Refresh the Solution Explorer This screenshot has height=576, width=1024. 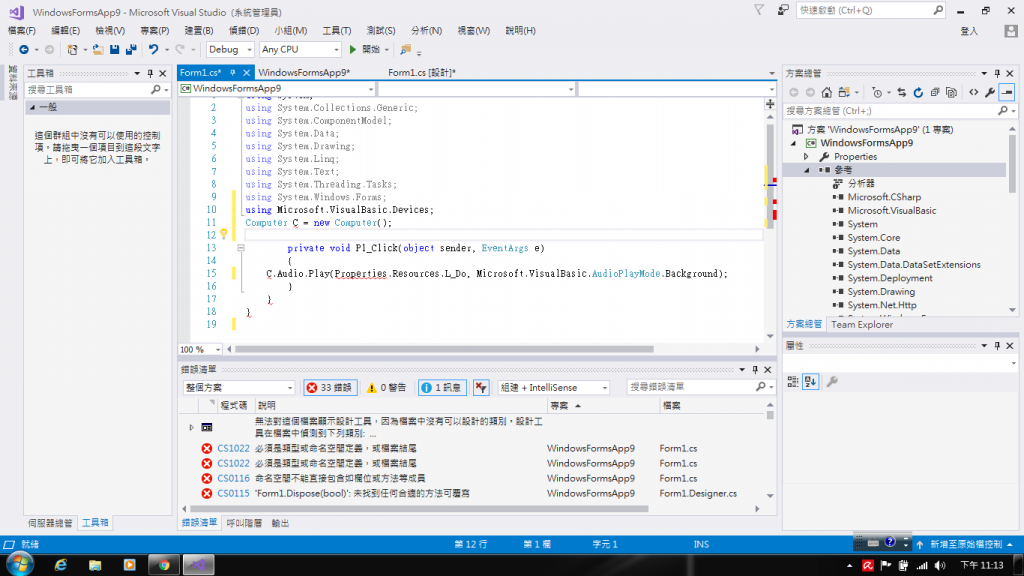tap(918, 93)
